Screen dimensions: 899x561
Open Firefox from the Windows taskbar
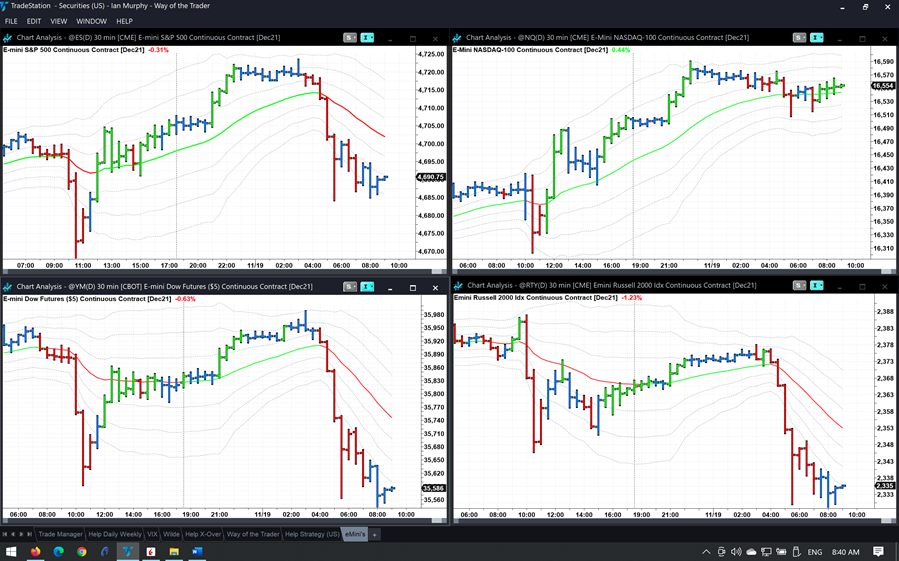coord(35,551)
